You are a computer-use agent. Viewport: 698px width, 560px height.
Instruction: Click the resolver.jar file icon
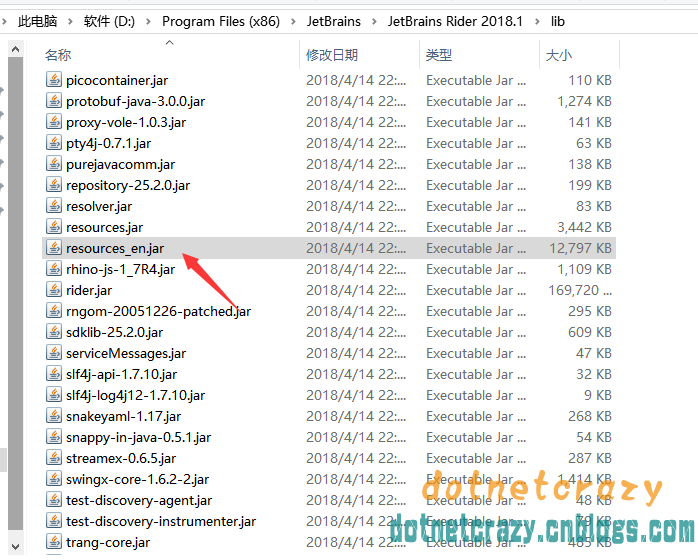point(54,206)
